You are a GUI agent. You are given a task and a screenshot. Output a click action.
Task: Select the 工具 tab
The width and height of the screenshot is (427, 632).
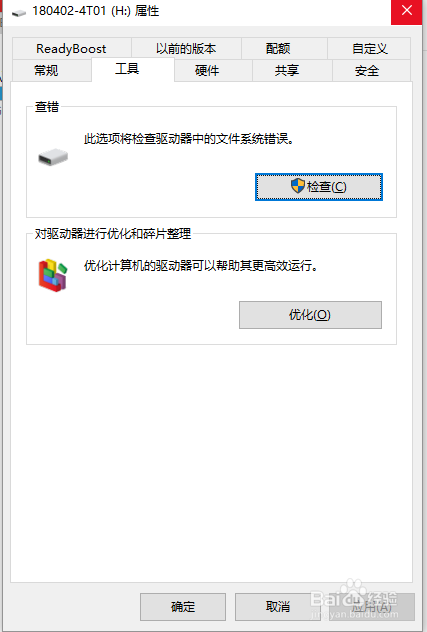pyautogui.click(x=127, y=69)
